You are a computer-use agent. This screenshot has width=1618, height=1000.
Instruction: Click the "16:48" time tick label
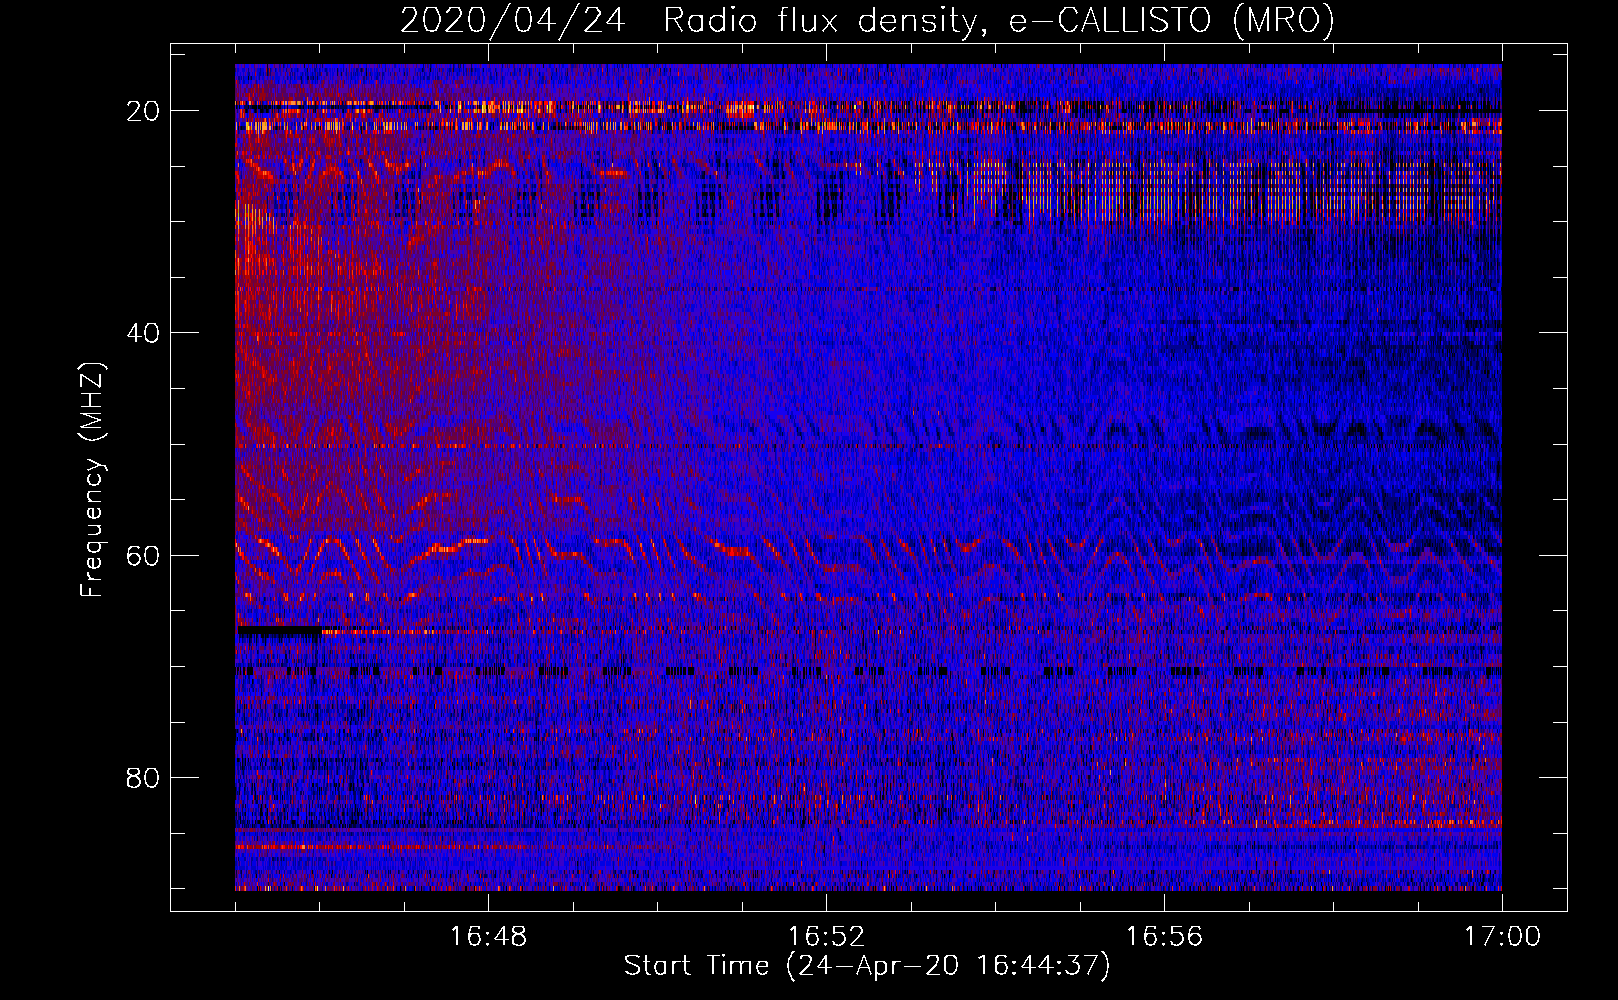tap(488, 937)
